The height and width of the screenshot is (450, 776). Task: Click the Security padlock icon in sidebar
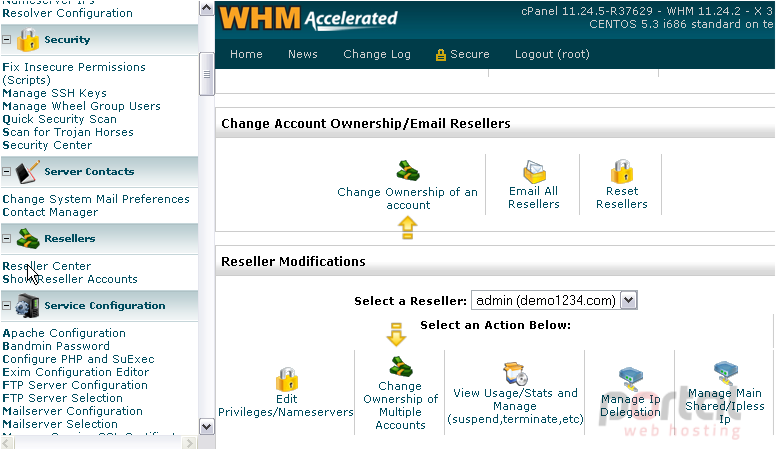point(28,40)
